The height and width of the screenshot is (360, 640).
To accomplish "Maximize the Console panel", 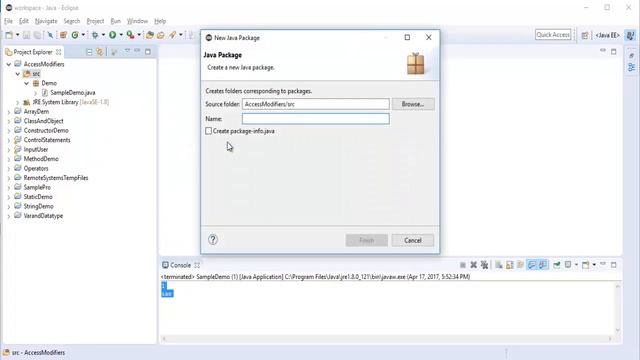I will pos(613,265).
